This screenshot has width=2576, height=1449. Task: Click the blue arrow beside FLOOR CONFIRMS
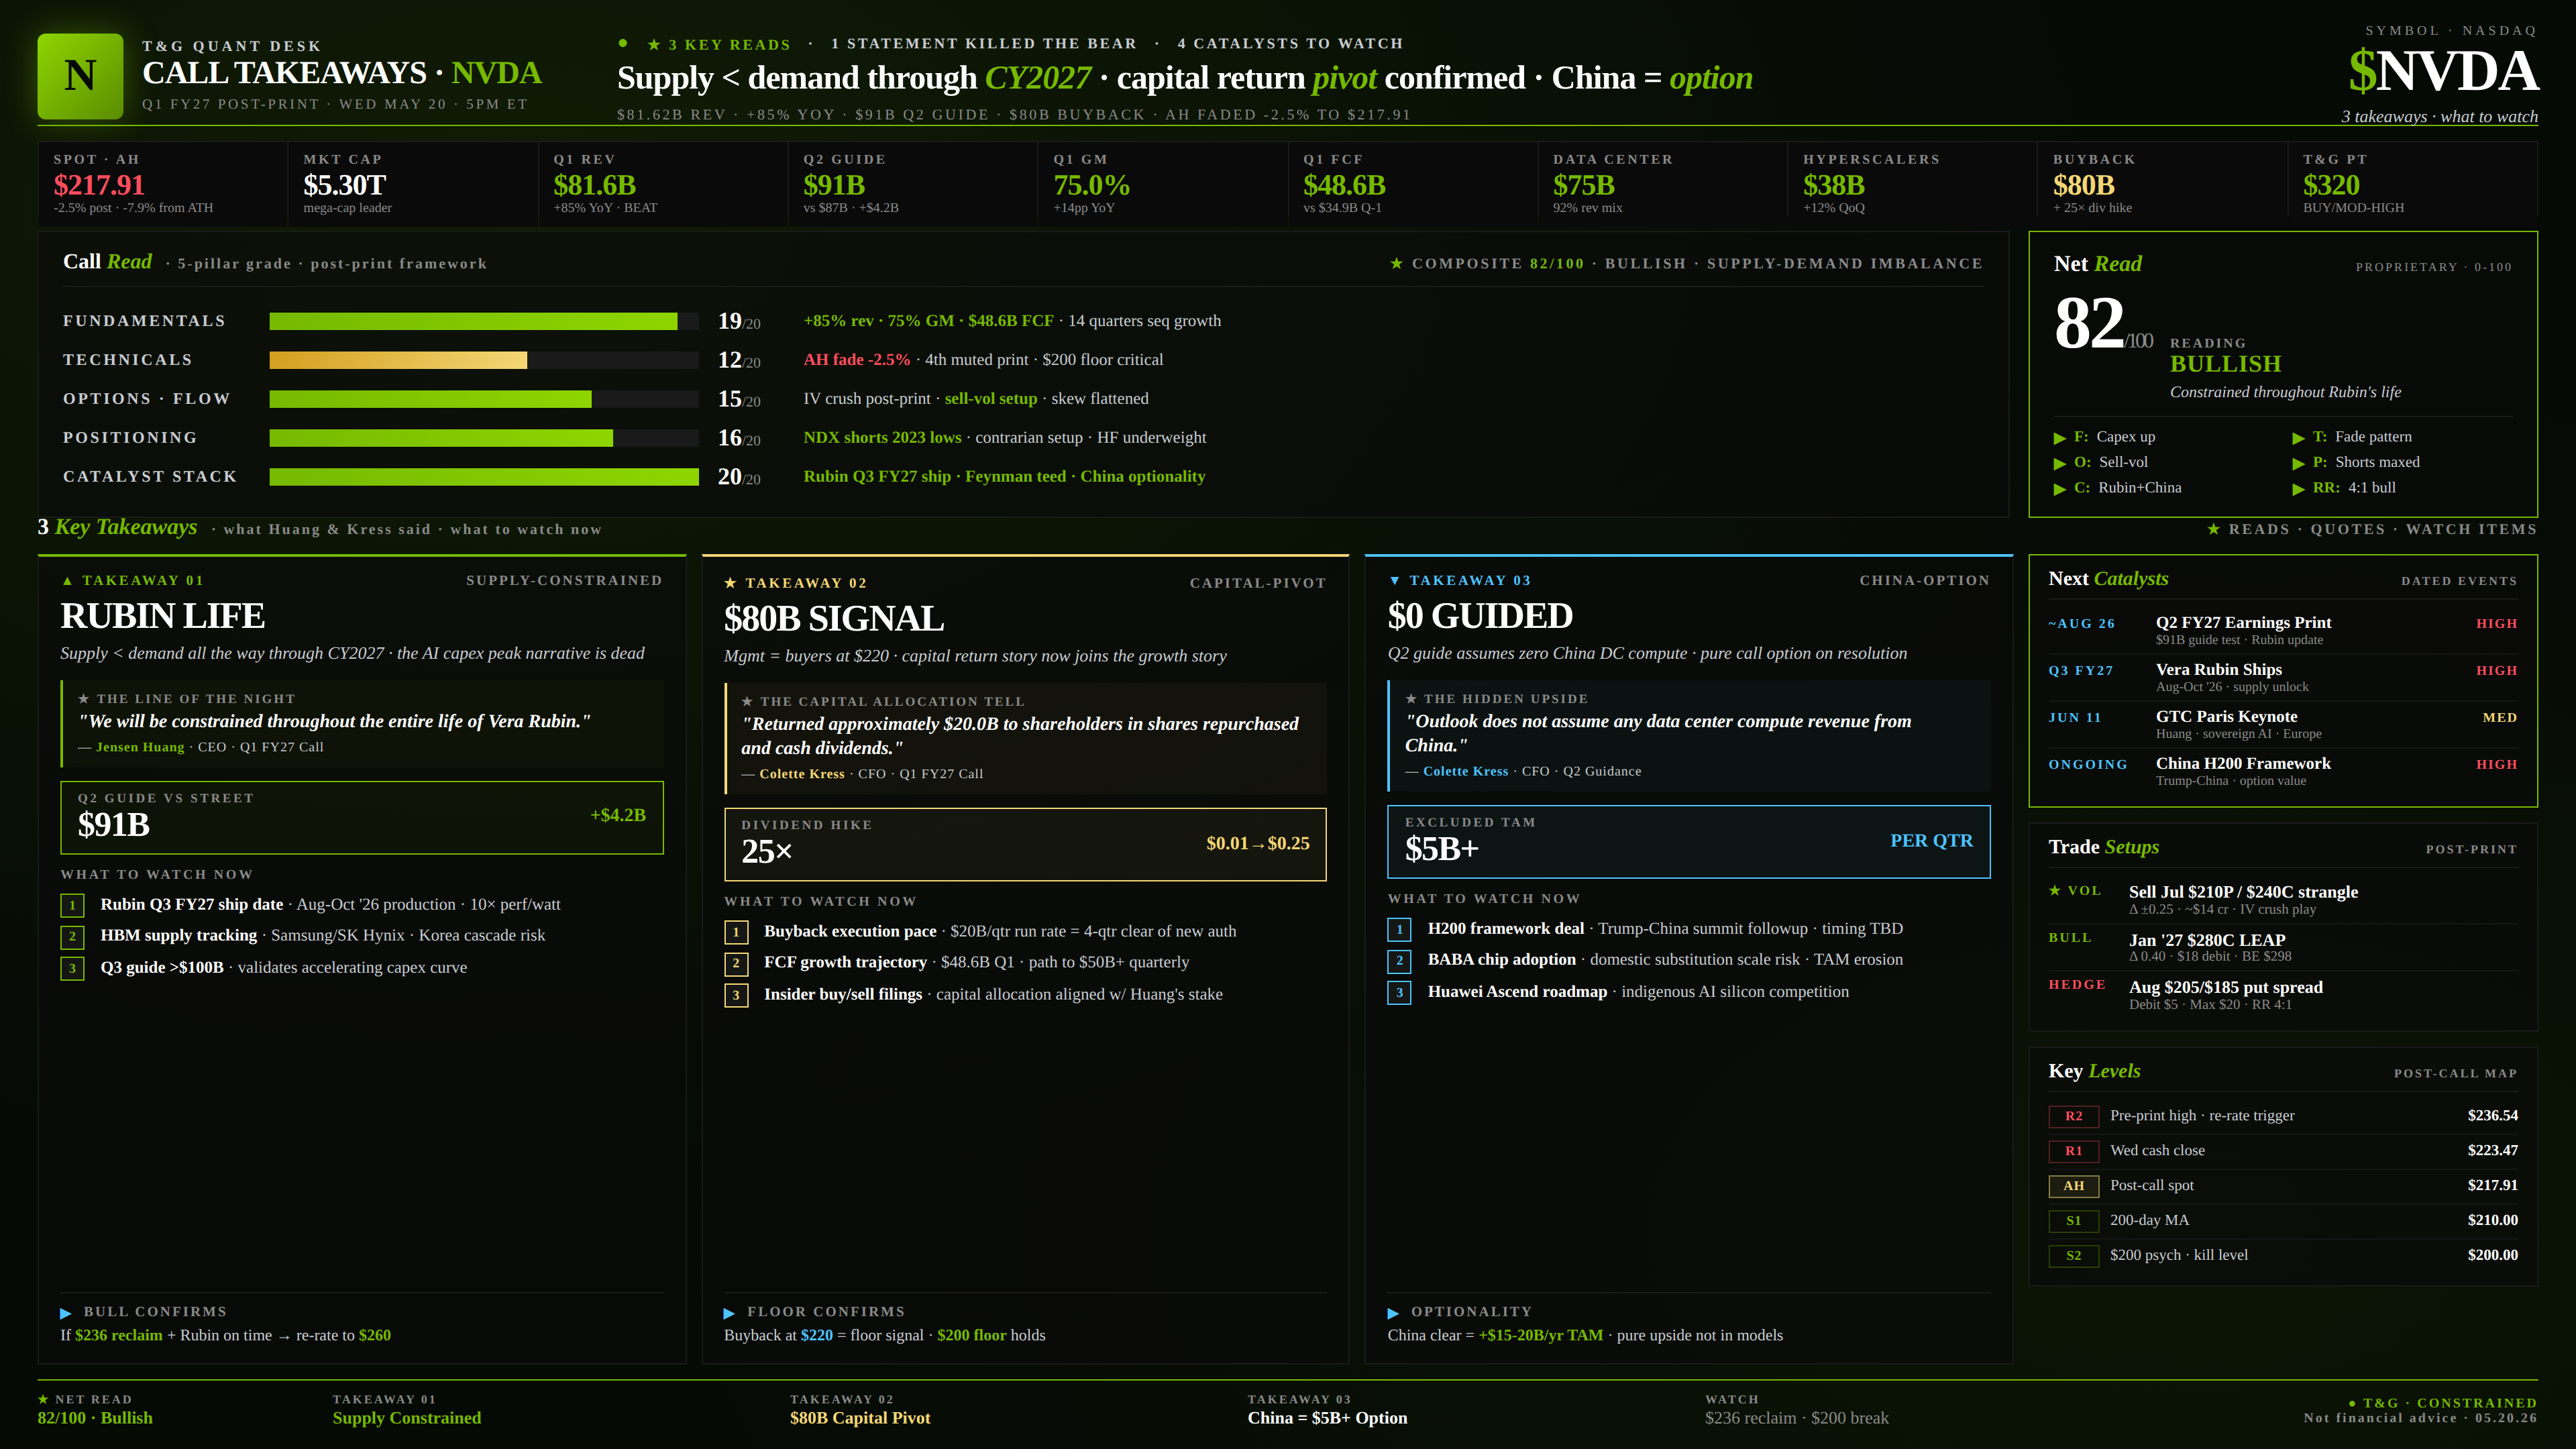pos(729,1313)
